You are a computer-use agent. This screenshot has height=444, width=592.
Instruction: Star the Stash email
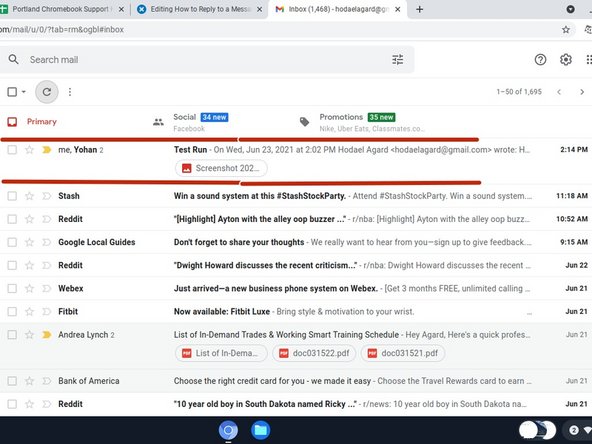29,196
